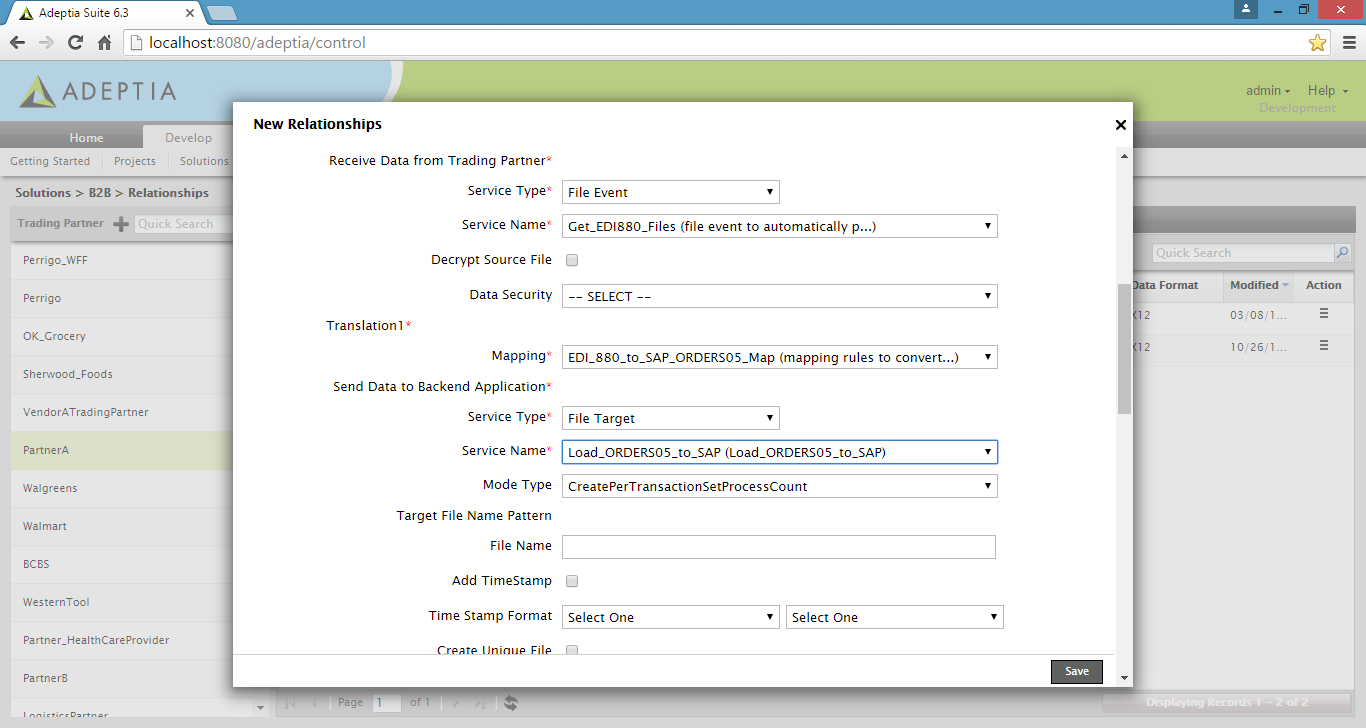Image resolution: width=1366 pixels, height=728 pixels.
Task: Open the Service Type dropdown showing File Target
Action: tap(670, 418)
